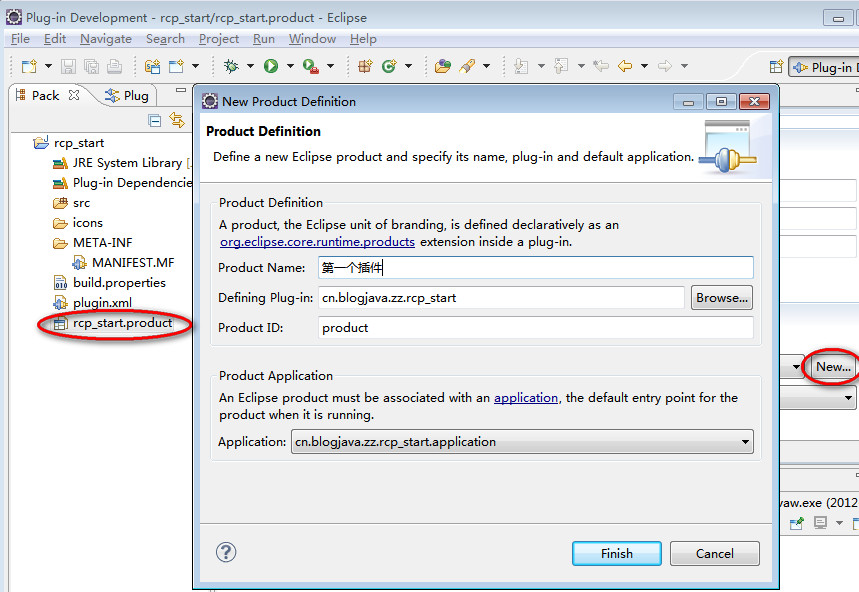
Task: Click the green Run button icon
Action: pos(271,66)
